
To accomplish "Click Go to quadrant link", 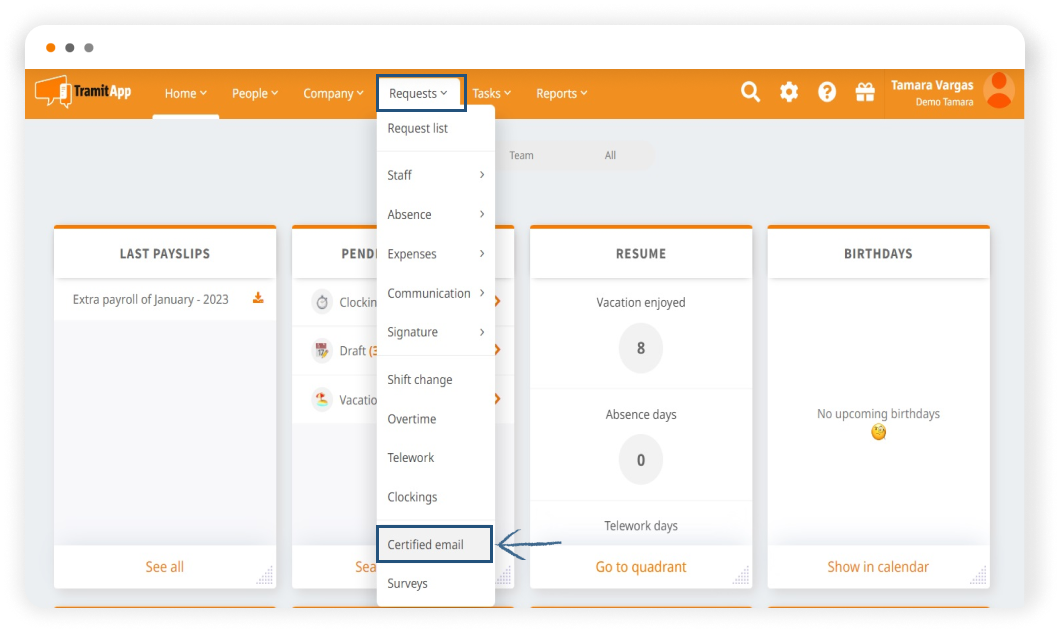I will (x=641, y=567).
